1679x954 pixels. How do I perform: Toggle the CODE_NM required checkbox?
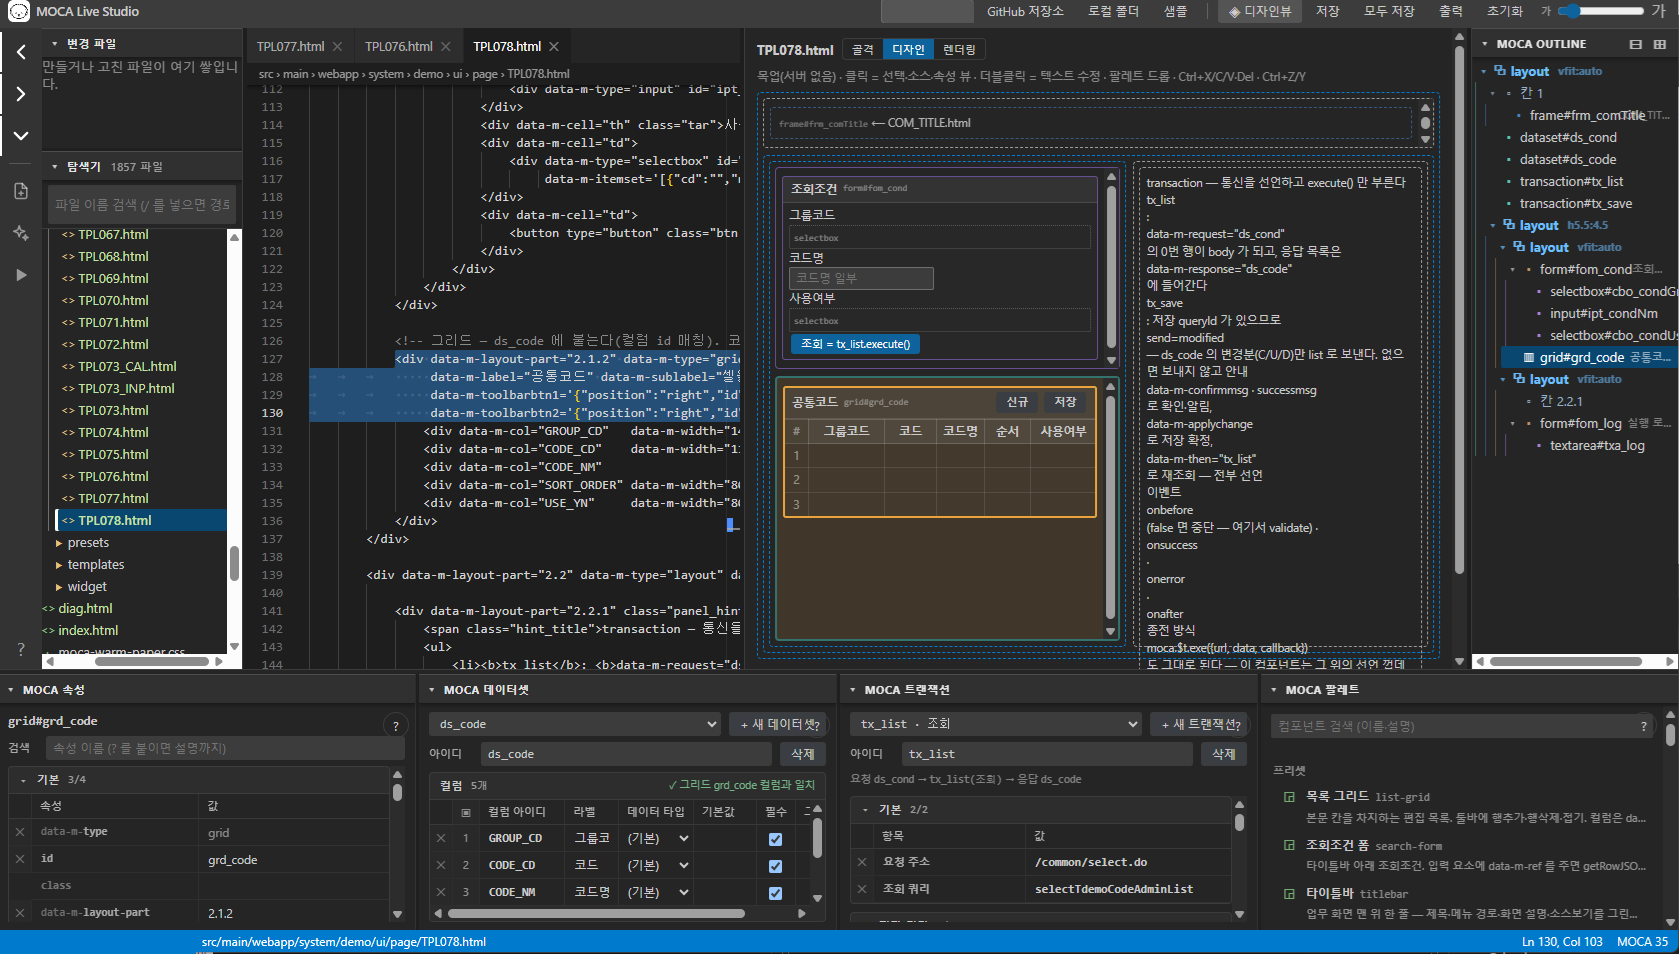(x=775, y=893)
